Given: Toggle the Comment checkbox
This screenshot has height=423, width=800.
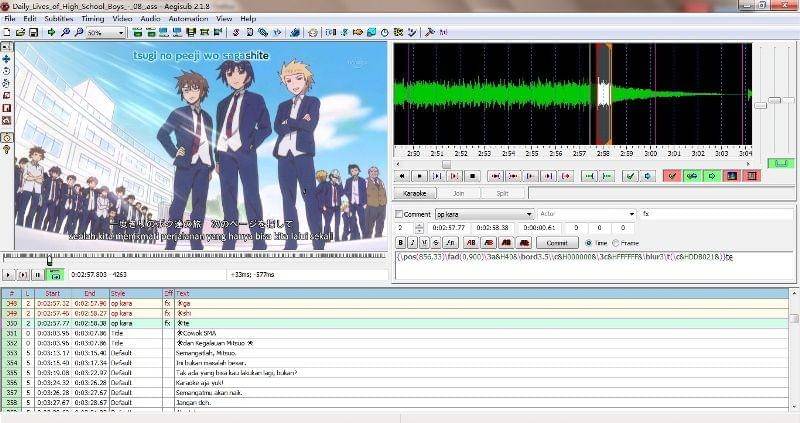Looking at the screenshot, I should tap(400, 214).
